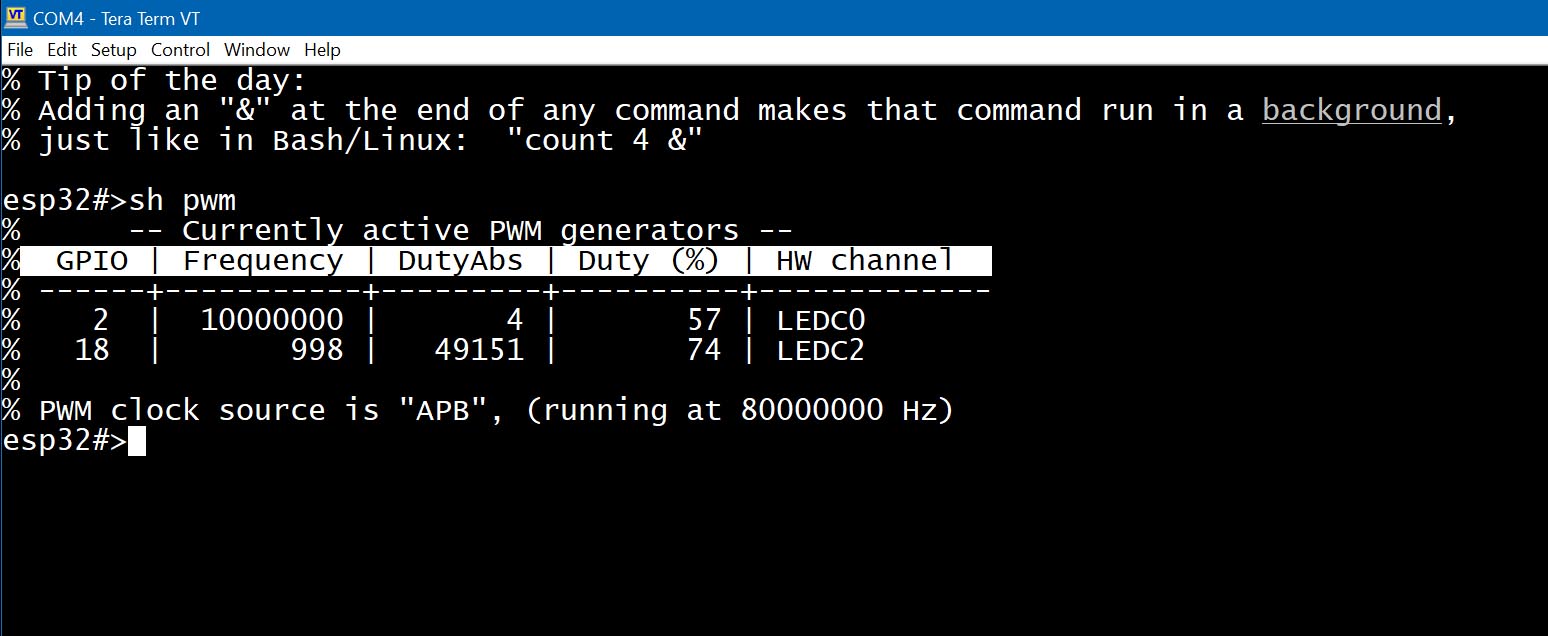
Task: Open the Edit menu
Action: [62, 50]
